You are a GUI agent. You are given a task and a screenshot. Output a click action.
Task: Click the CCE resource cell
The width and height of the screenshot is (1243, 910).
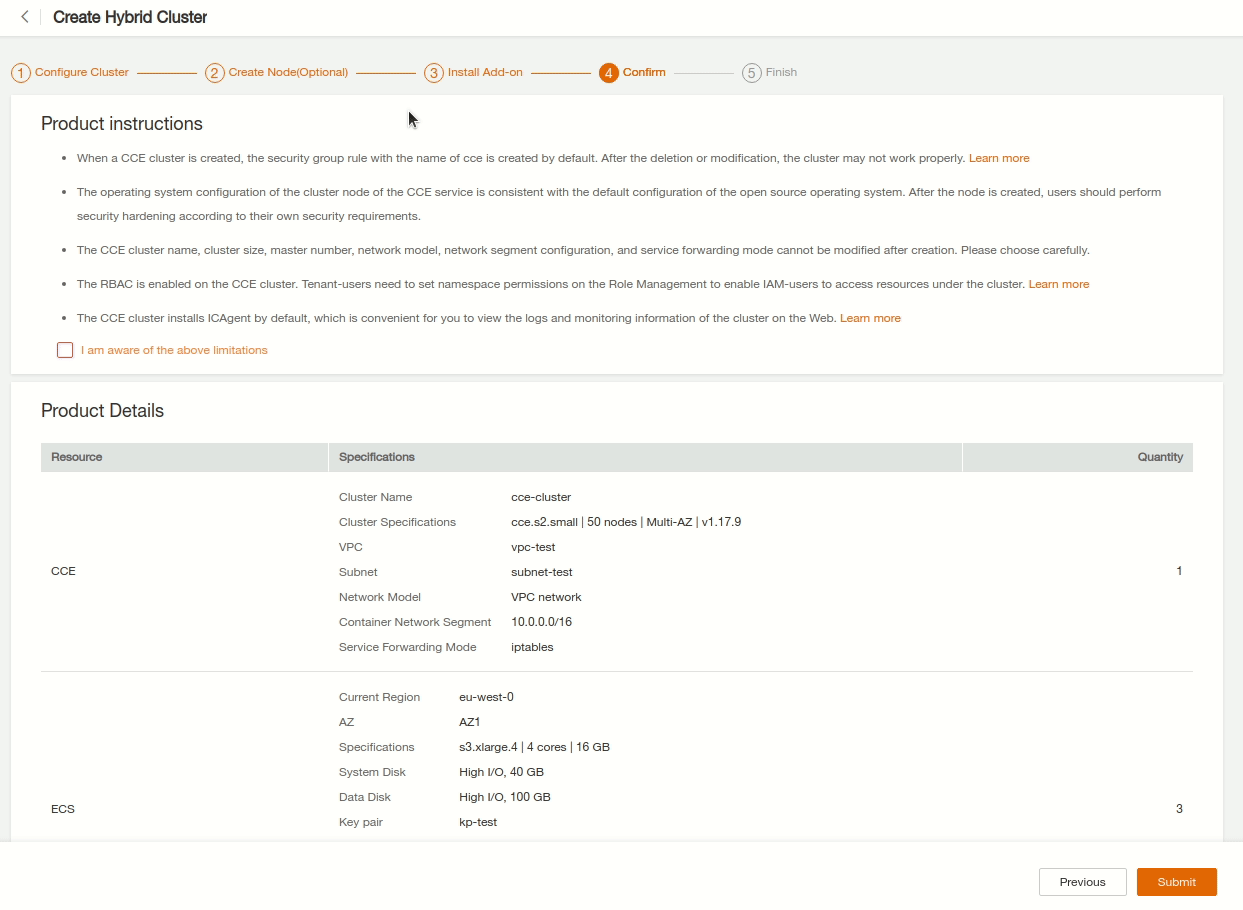click(x=63, y=571)
